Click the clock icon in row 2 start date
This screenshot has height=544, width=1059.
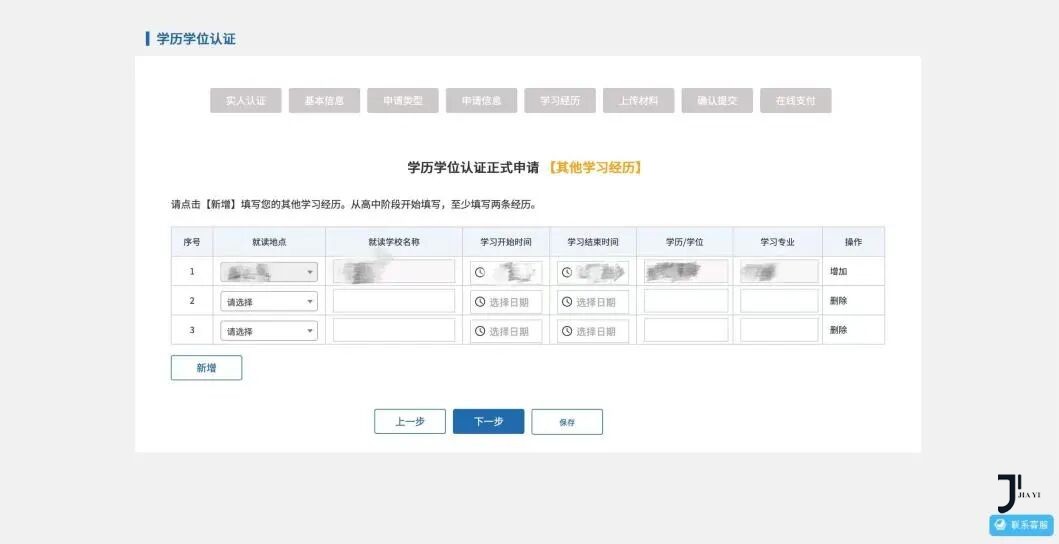(480, 302)
